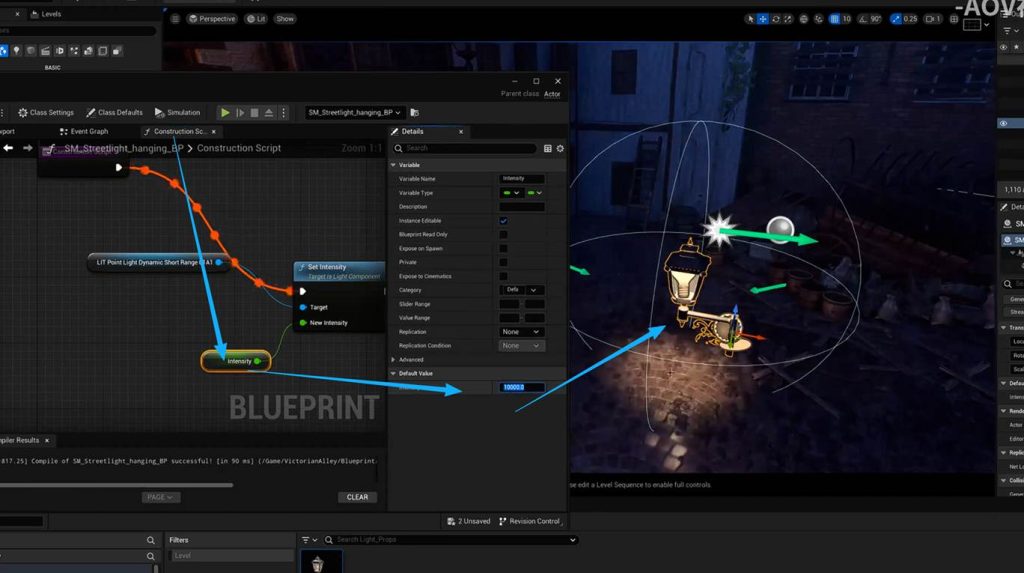Click the blueprint back navigation arrow
The height and width of the screenshot is (573, 1024).
pyautogui.click(x=8, y=148)
